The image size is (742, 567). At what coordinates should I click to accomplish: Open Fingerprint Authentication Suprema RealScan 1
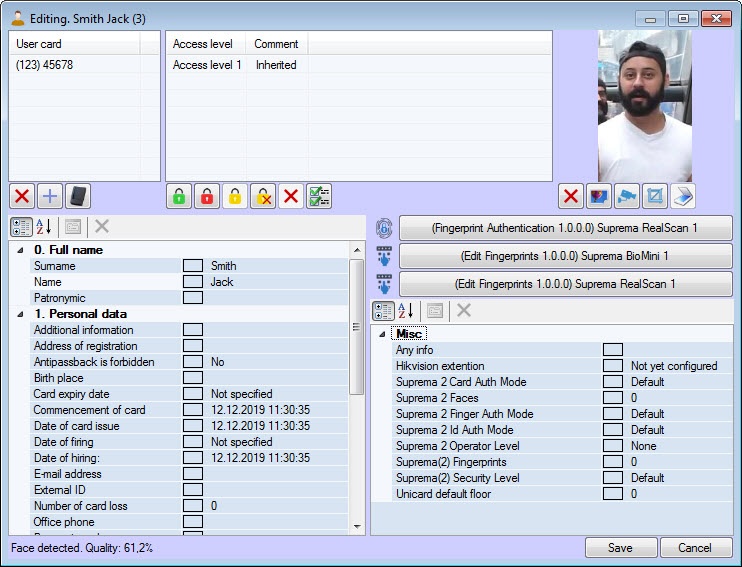point(566,228)
